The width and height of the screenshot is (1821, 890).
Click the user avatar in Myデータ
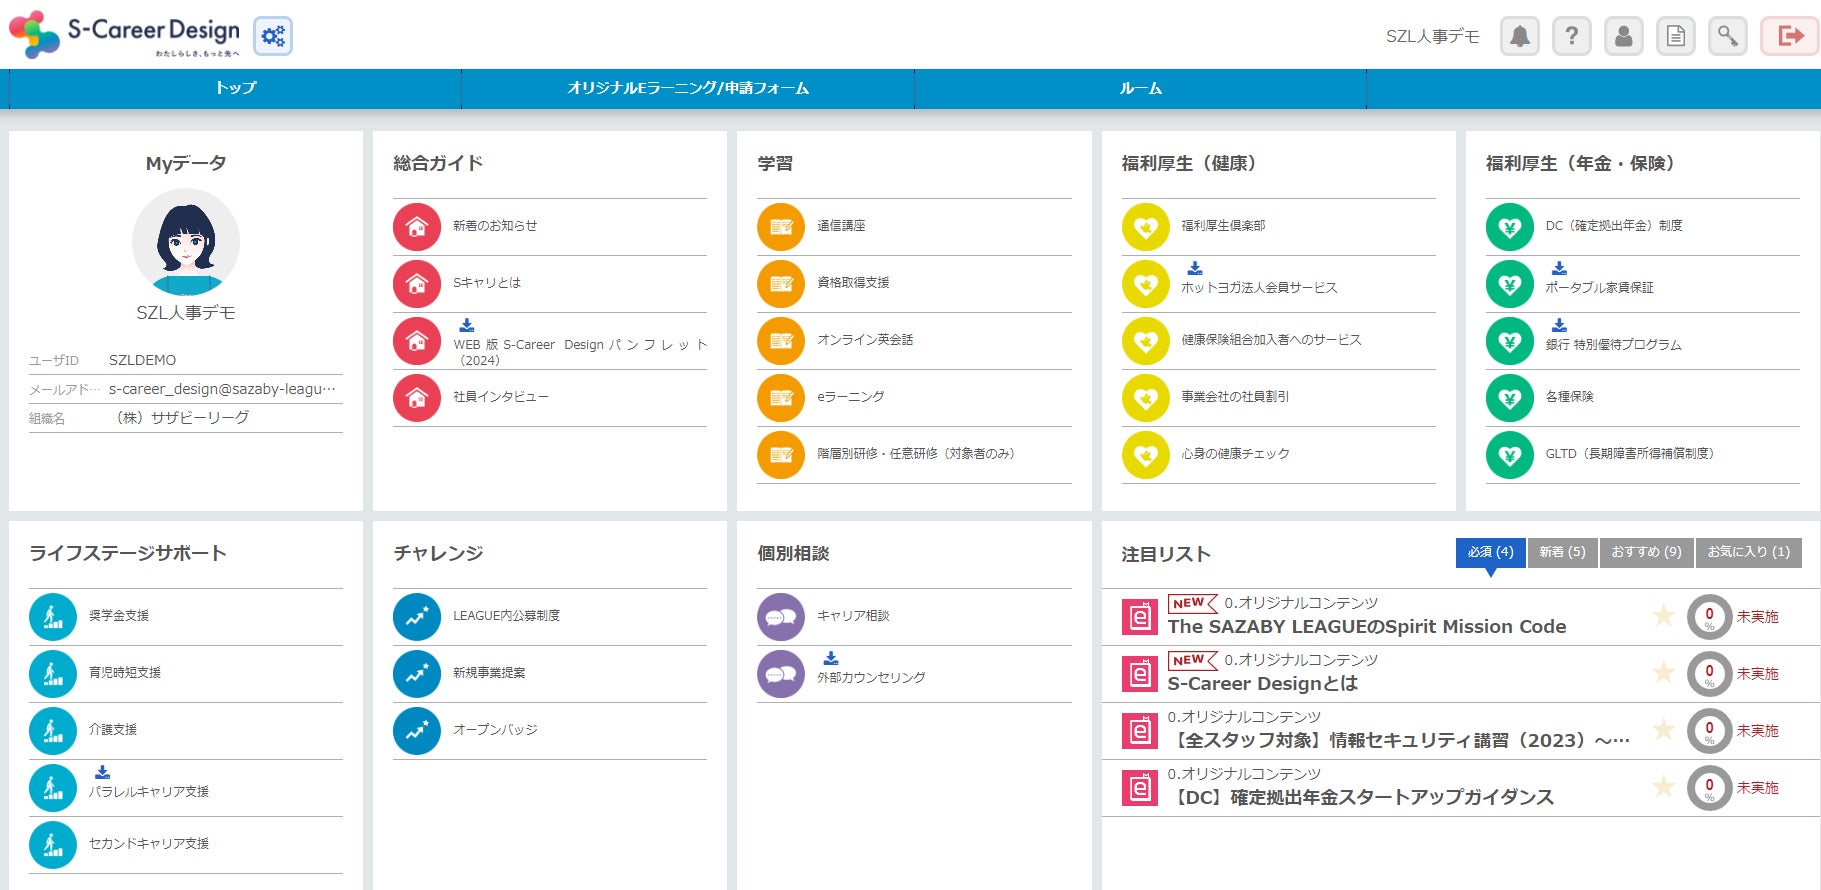pos(186,242)
